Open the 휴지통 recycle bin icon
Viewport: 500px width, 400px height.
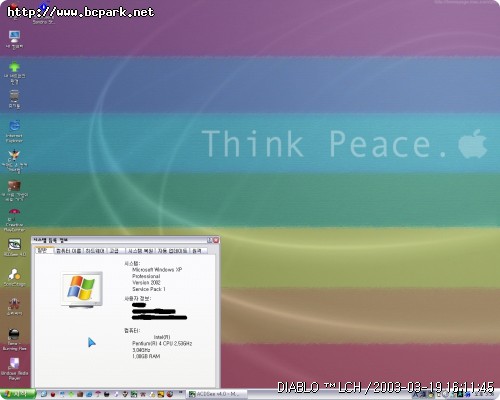coord(14,99)
